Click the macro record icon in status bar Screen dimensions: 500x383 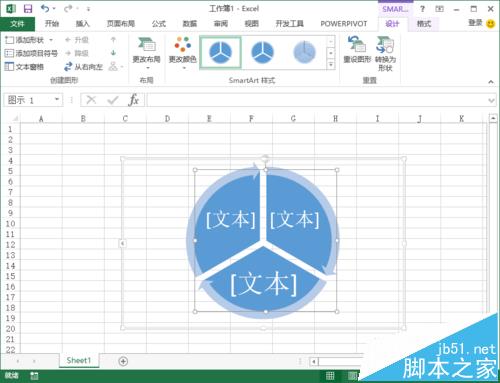pyautogui.click(x=34, y=376)
